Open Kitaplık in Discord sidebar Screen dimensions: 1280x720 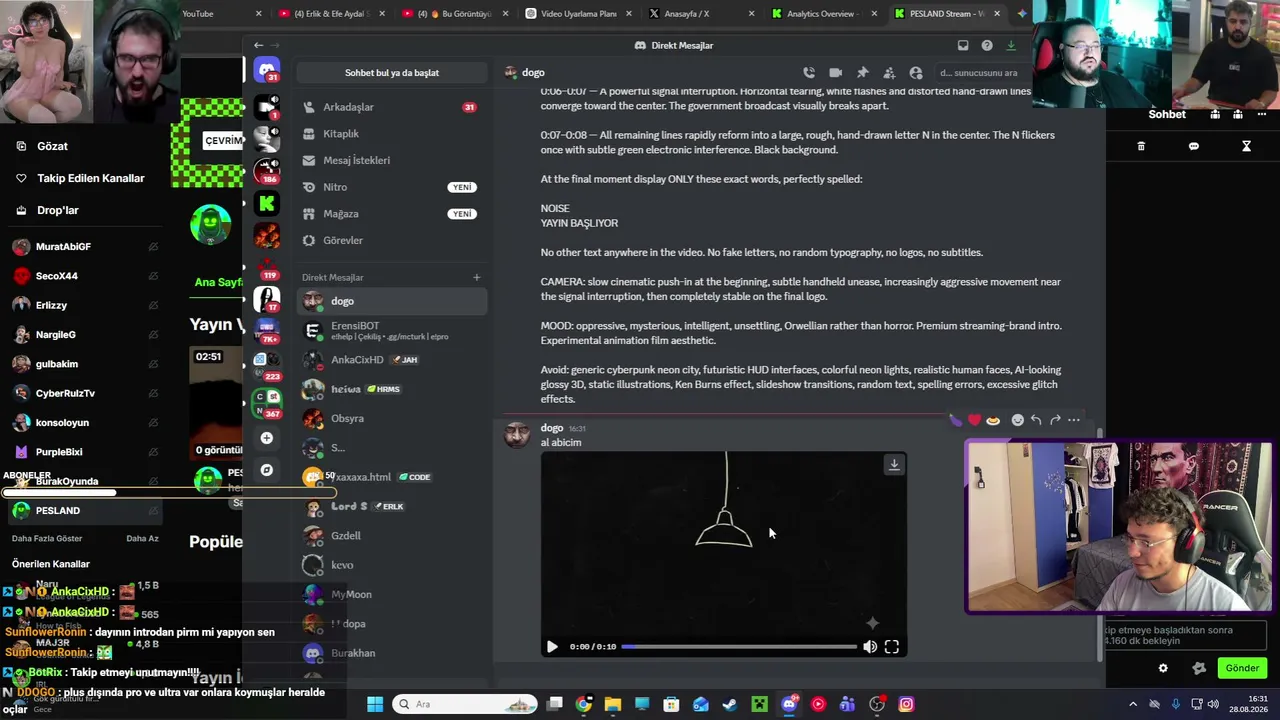[392, 134]
